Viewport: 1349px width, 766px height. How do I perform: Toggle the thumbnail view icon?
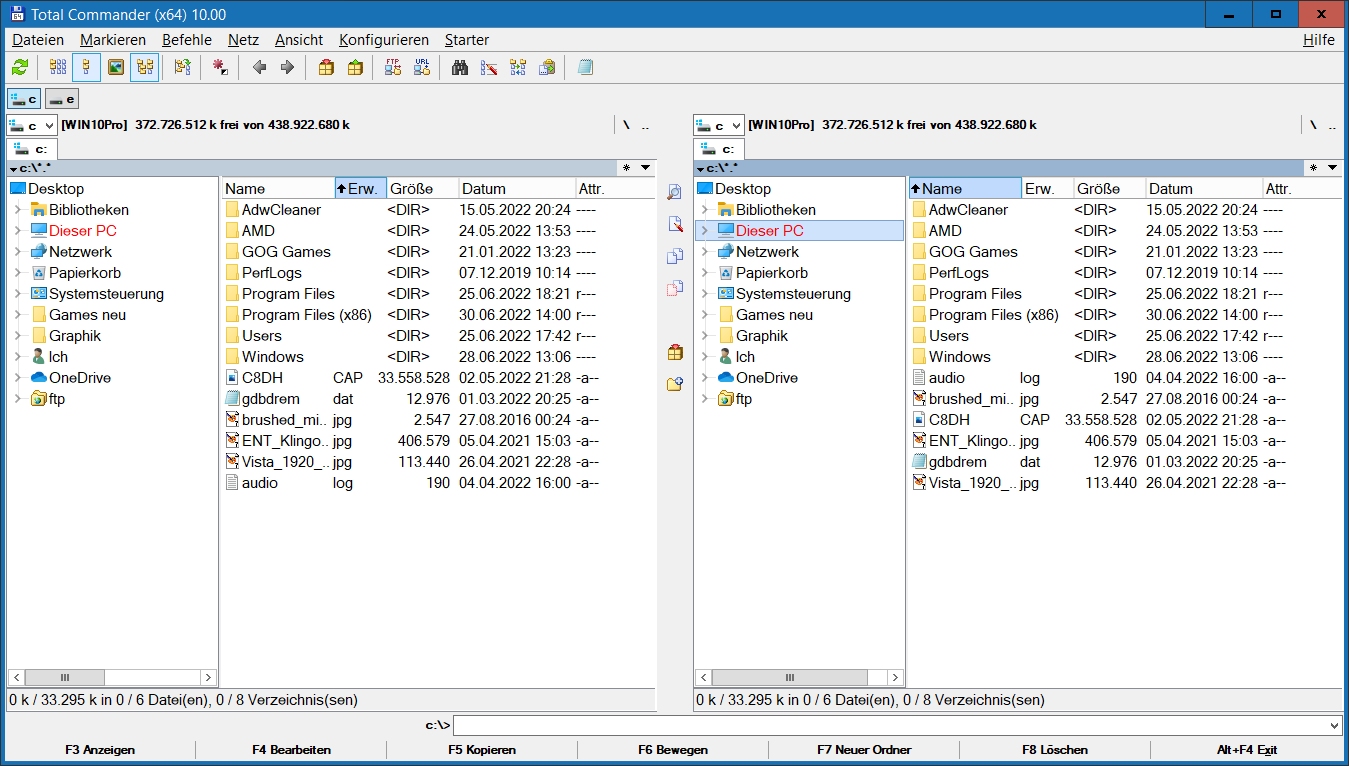pos(116,68)
